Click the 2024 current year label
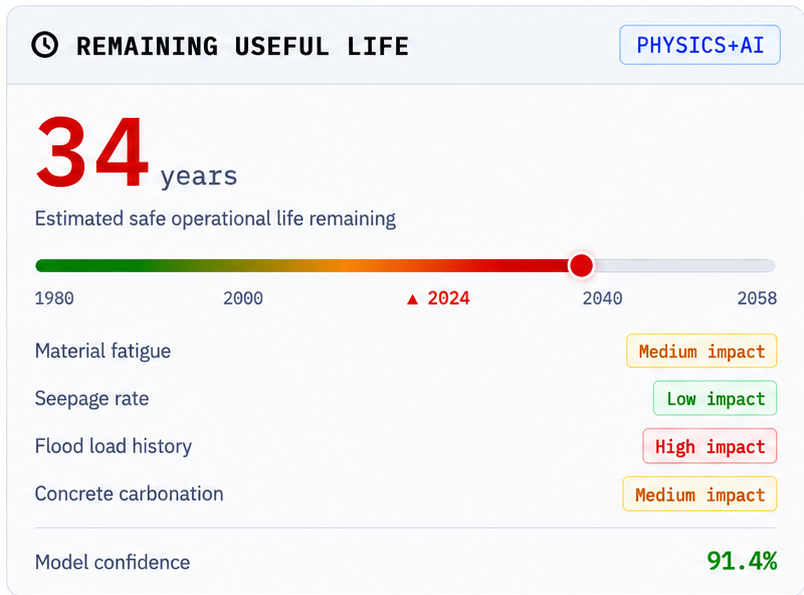The height and width of the screenshot is (595, 804). tap(449, 299)
